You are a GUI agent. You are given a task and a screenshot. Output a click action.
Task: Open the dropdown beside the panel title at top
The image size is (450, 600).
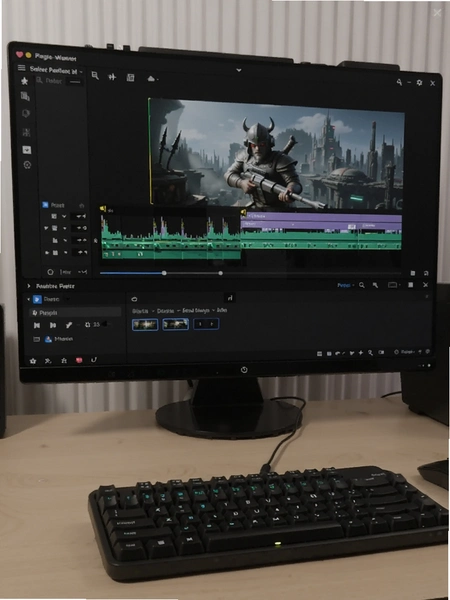(81, 72)
